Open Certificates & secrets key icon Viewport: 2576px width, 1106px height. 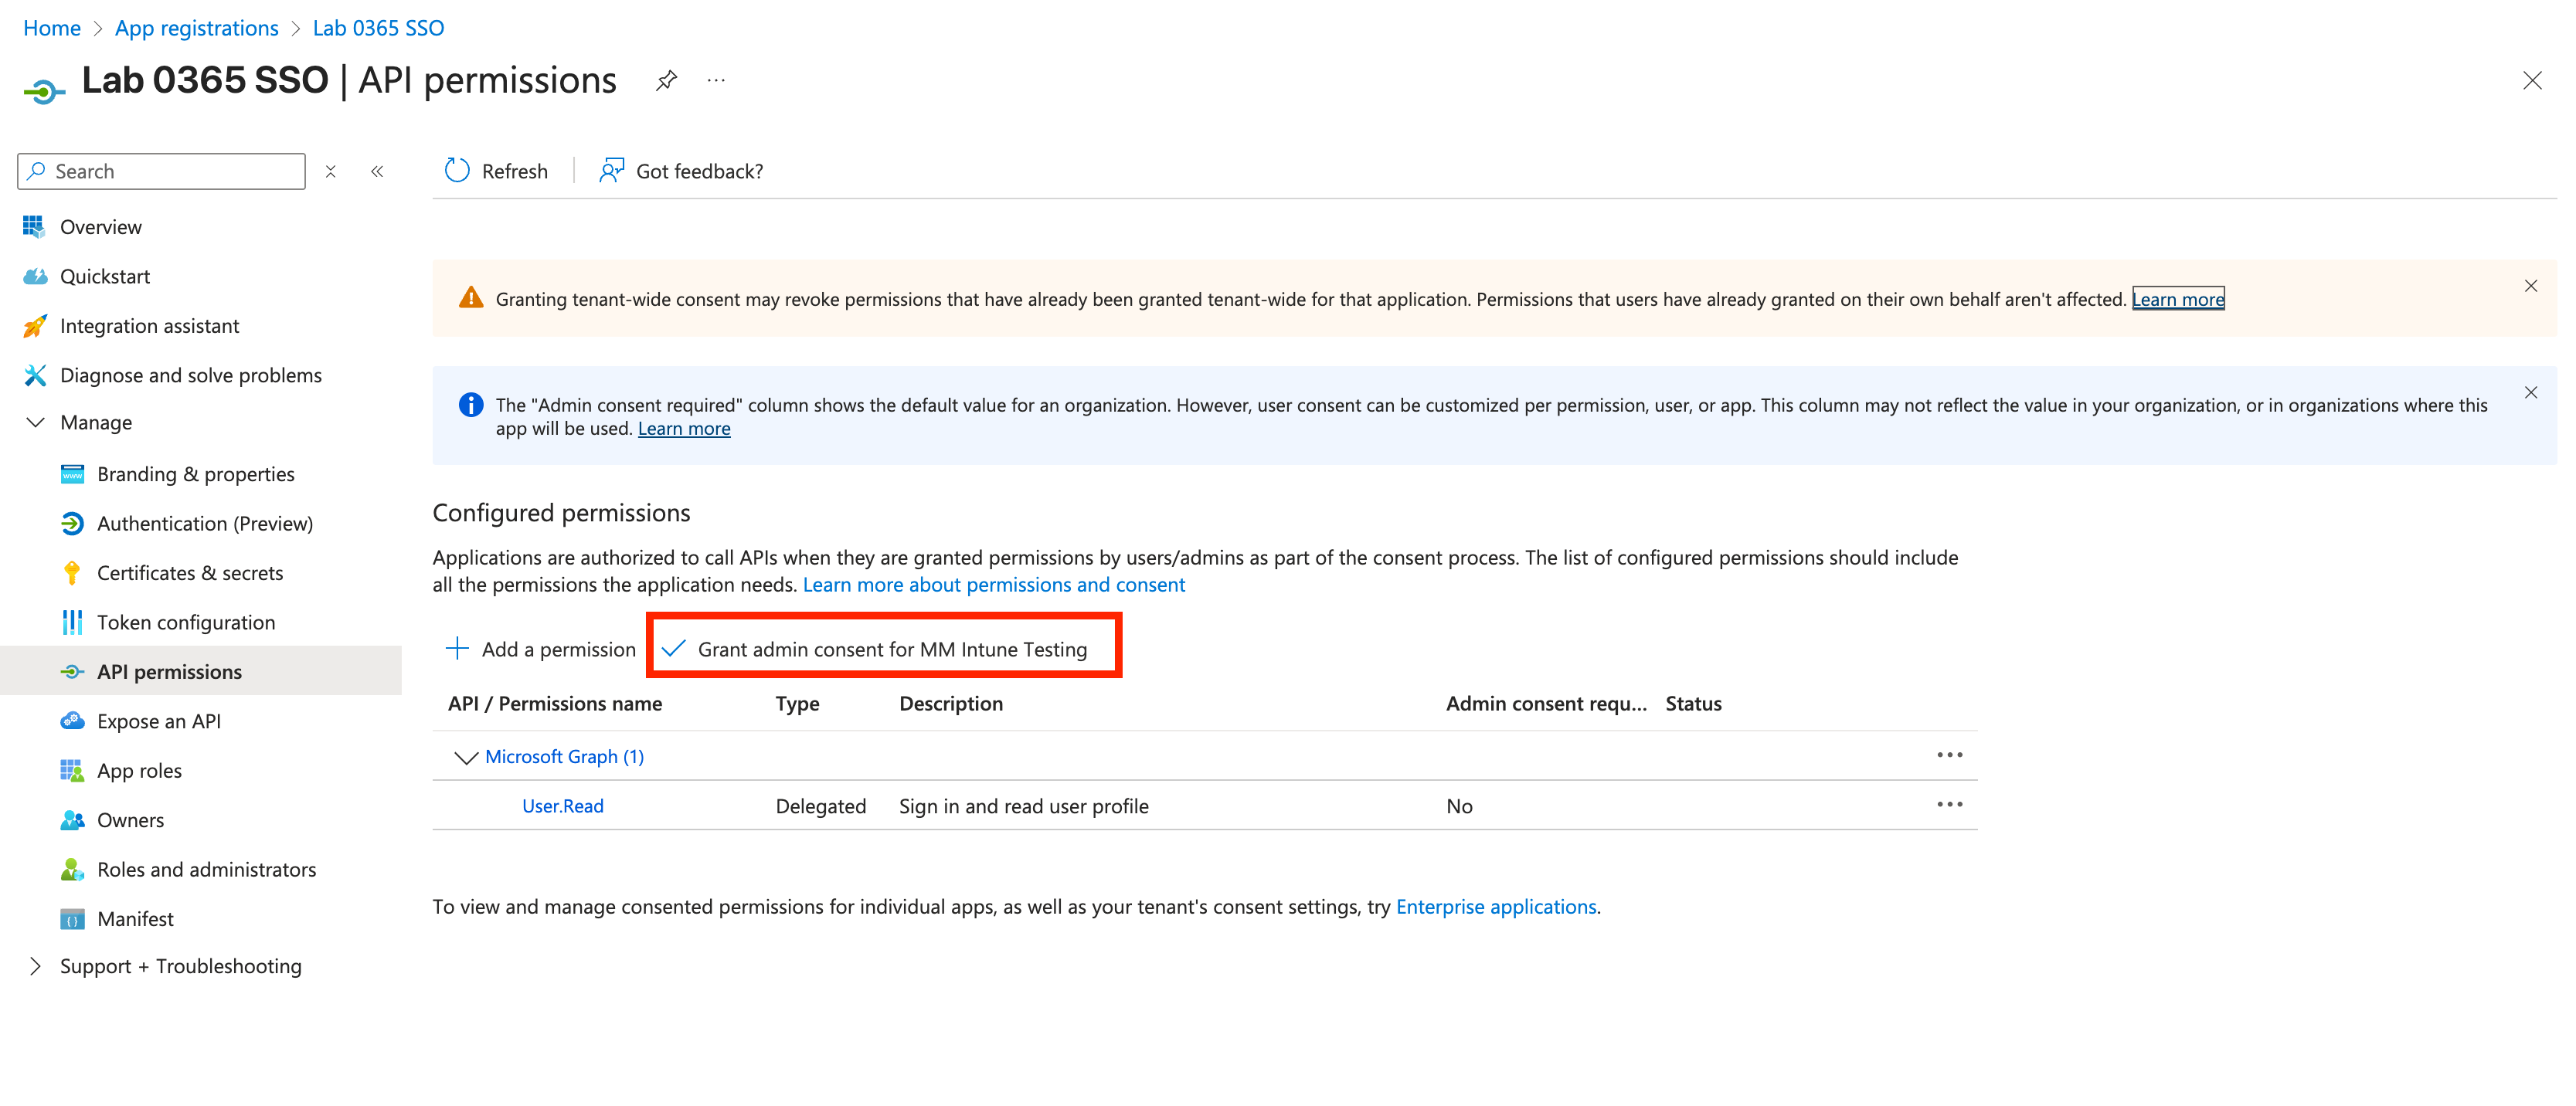tap(71, 572)
